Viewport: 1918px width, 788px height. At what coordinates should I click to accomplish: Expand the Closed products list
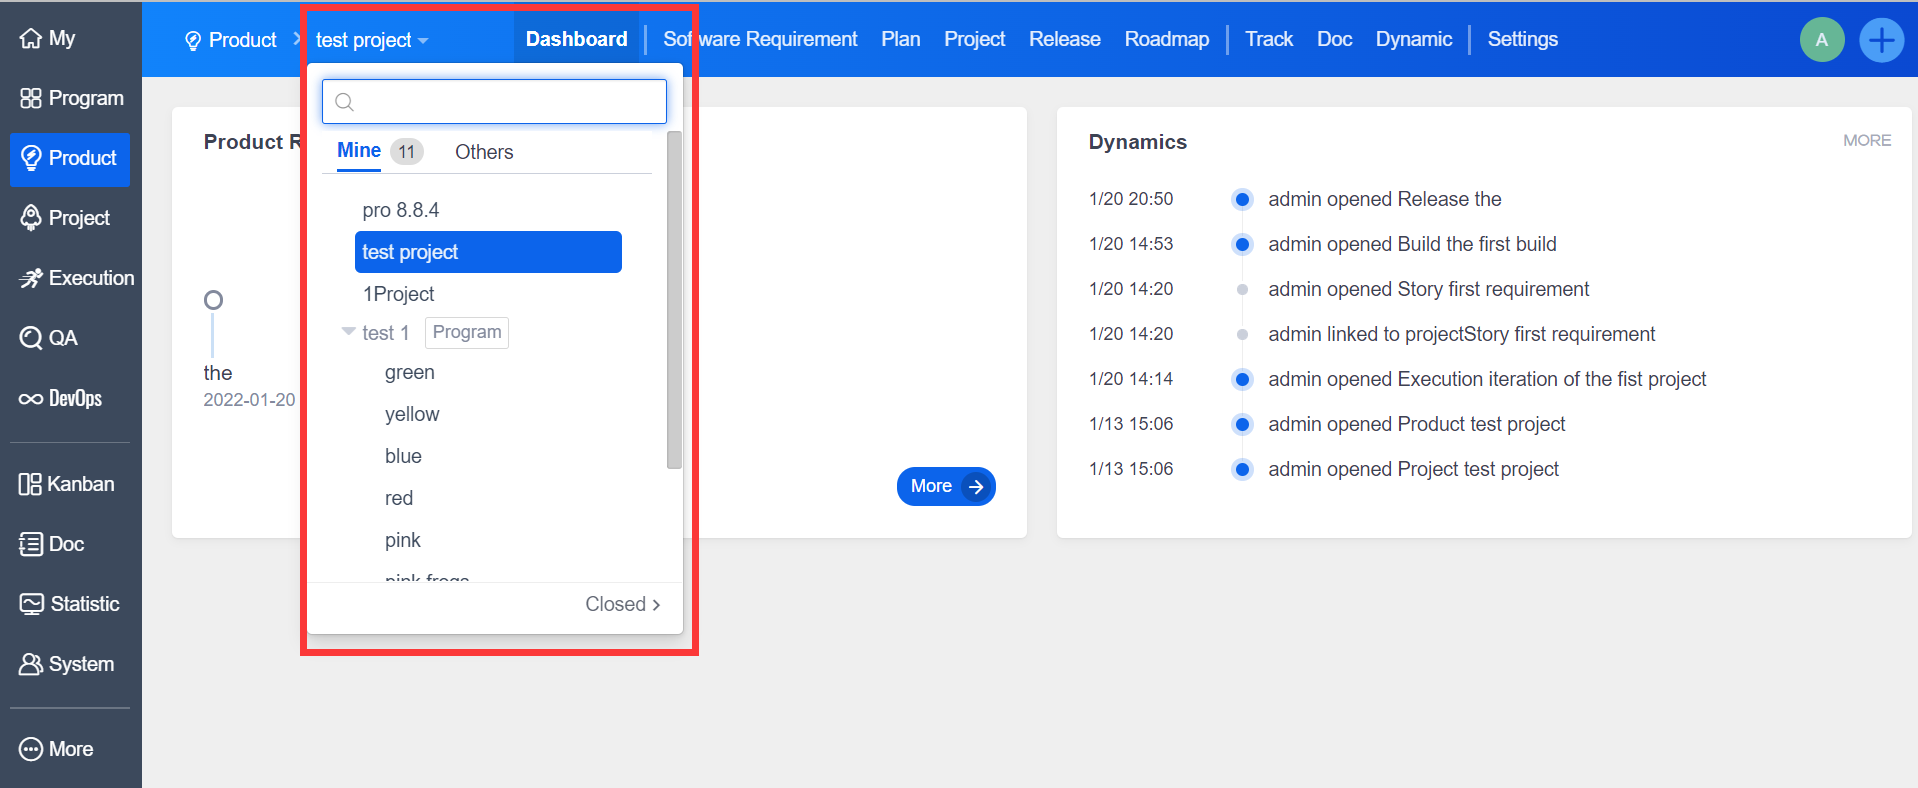[x=622, y=604]
